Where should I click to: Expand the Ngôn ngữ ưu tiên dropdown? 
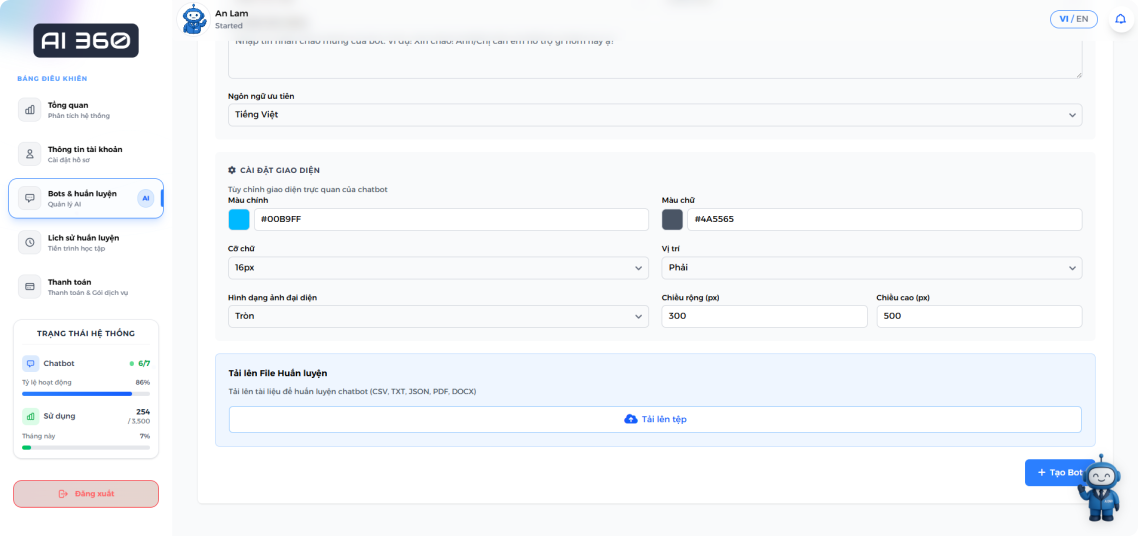655,115
